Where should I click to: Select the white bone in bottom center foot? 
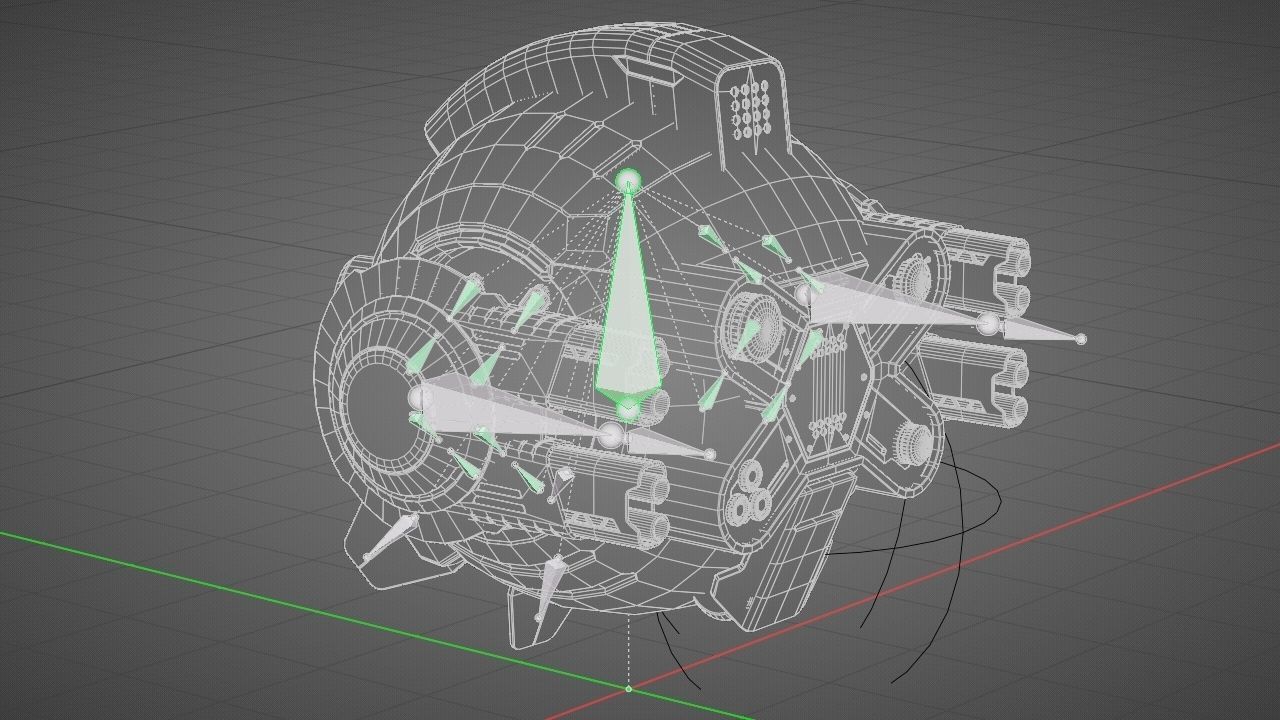coord(549,589)
